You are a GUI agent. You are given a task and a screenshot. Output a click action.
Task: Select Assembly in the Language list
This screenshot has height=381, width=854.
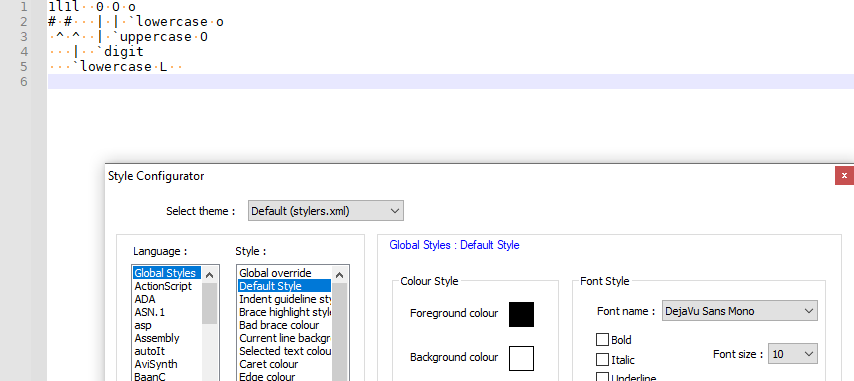(x=167, y=338)
